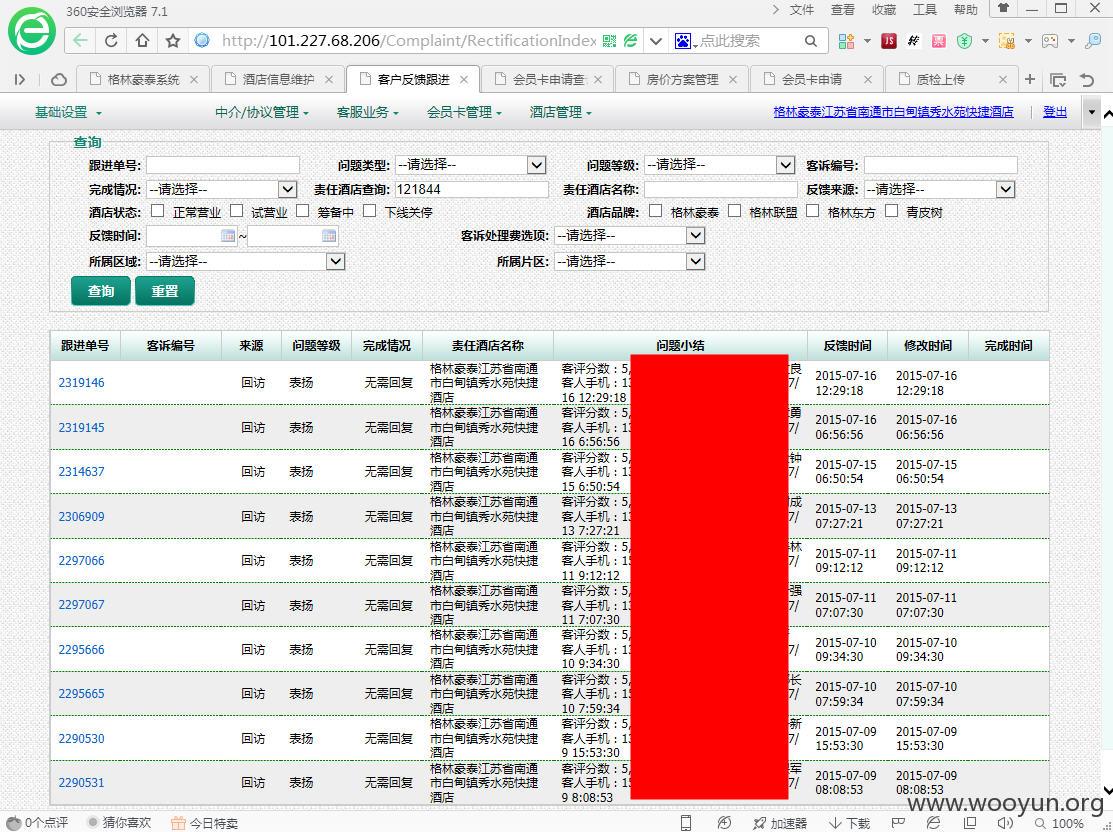
Task: Click the back arrow navigation icon
Action: pos(80,40)
